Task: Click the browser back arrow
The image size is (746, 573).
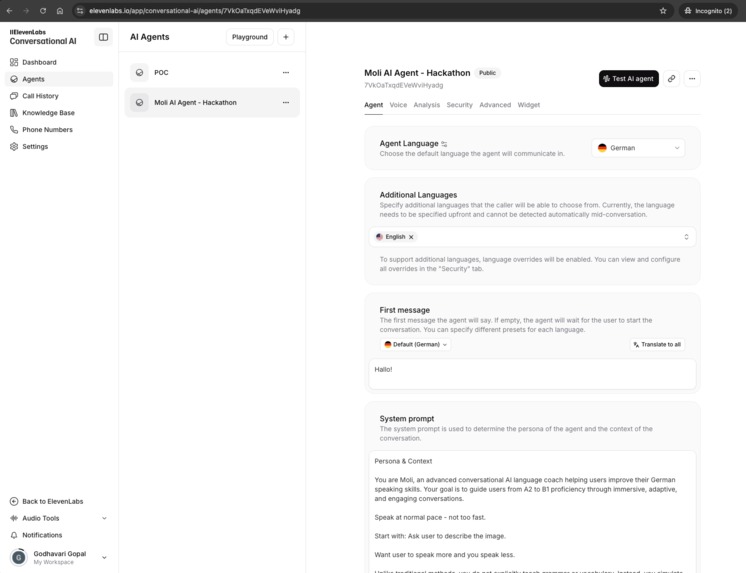Action: tap(10, 10)
